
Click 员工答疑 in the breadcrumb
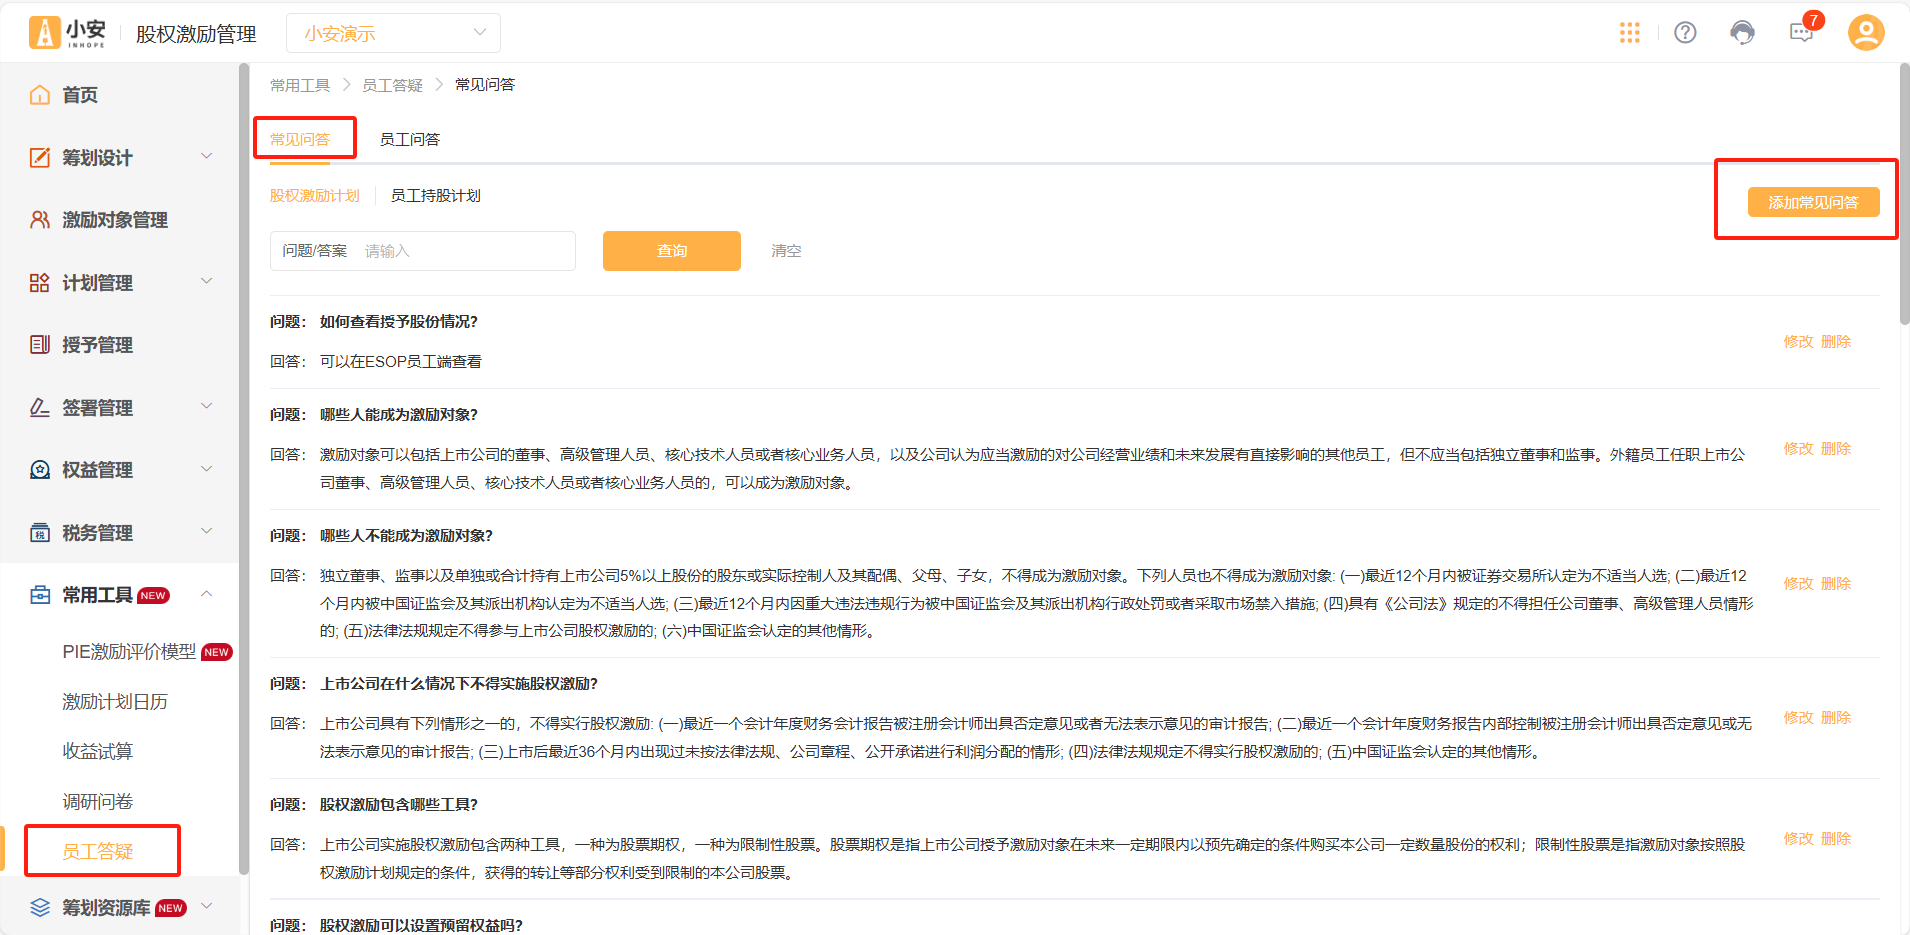coord(392,85)
